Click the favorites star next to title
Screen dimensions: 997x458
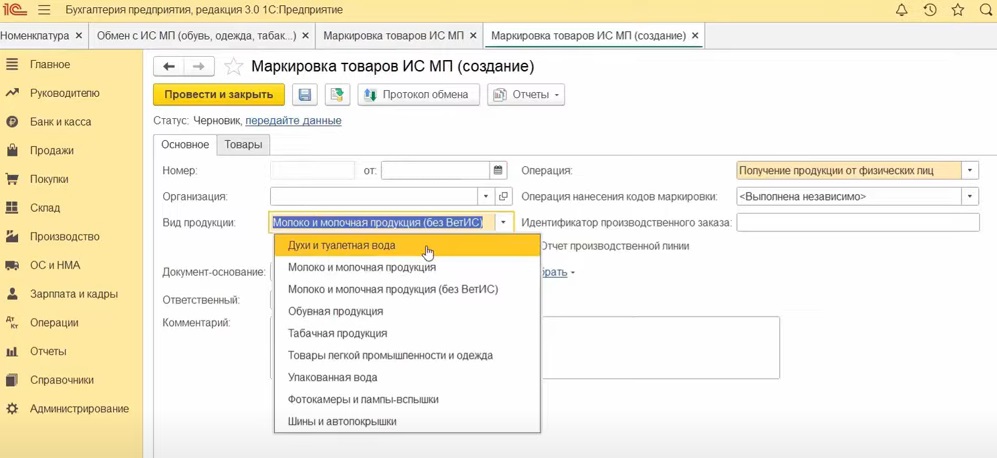234,67
